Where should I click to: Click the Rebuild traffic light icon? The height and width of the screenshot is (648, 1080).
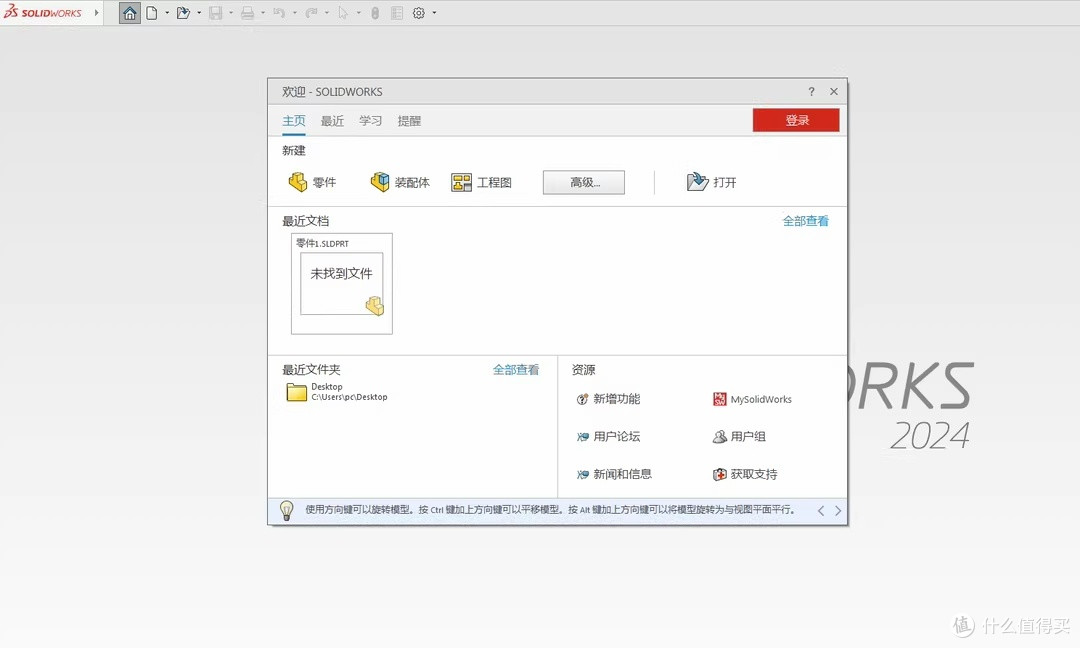375,12
